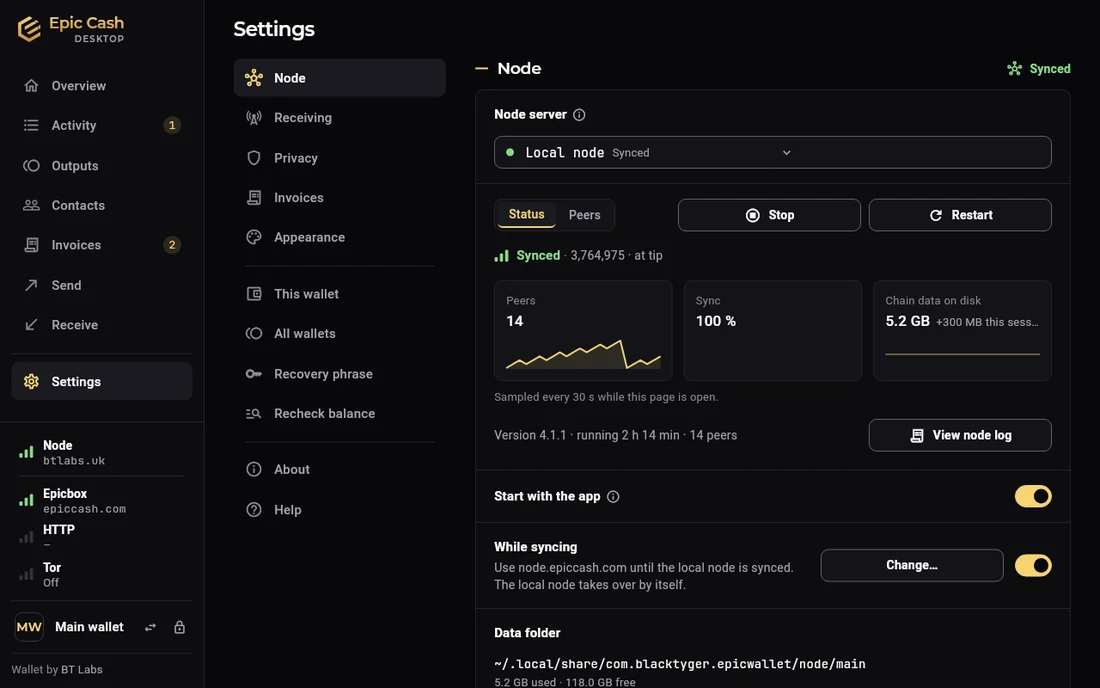The height and width of the screenshot is (688, 1100).
Task: Open the Node settings menu item
Action: (x=340, y=78)
